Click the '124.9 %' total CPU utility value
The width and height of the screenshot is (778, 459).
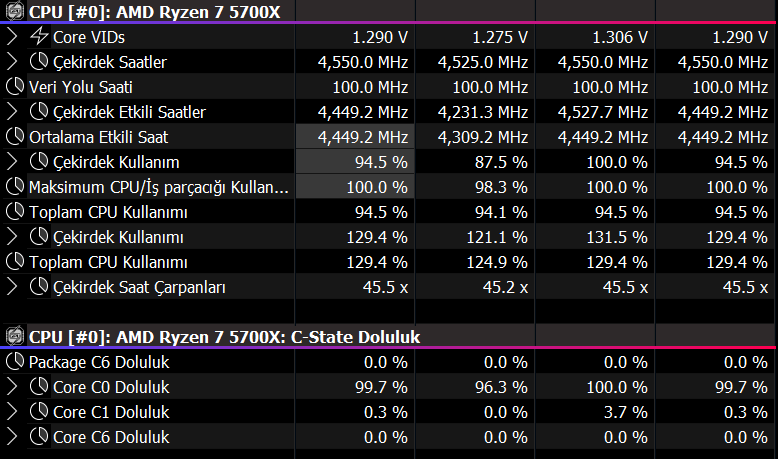497,262
